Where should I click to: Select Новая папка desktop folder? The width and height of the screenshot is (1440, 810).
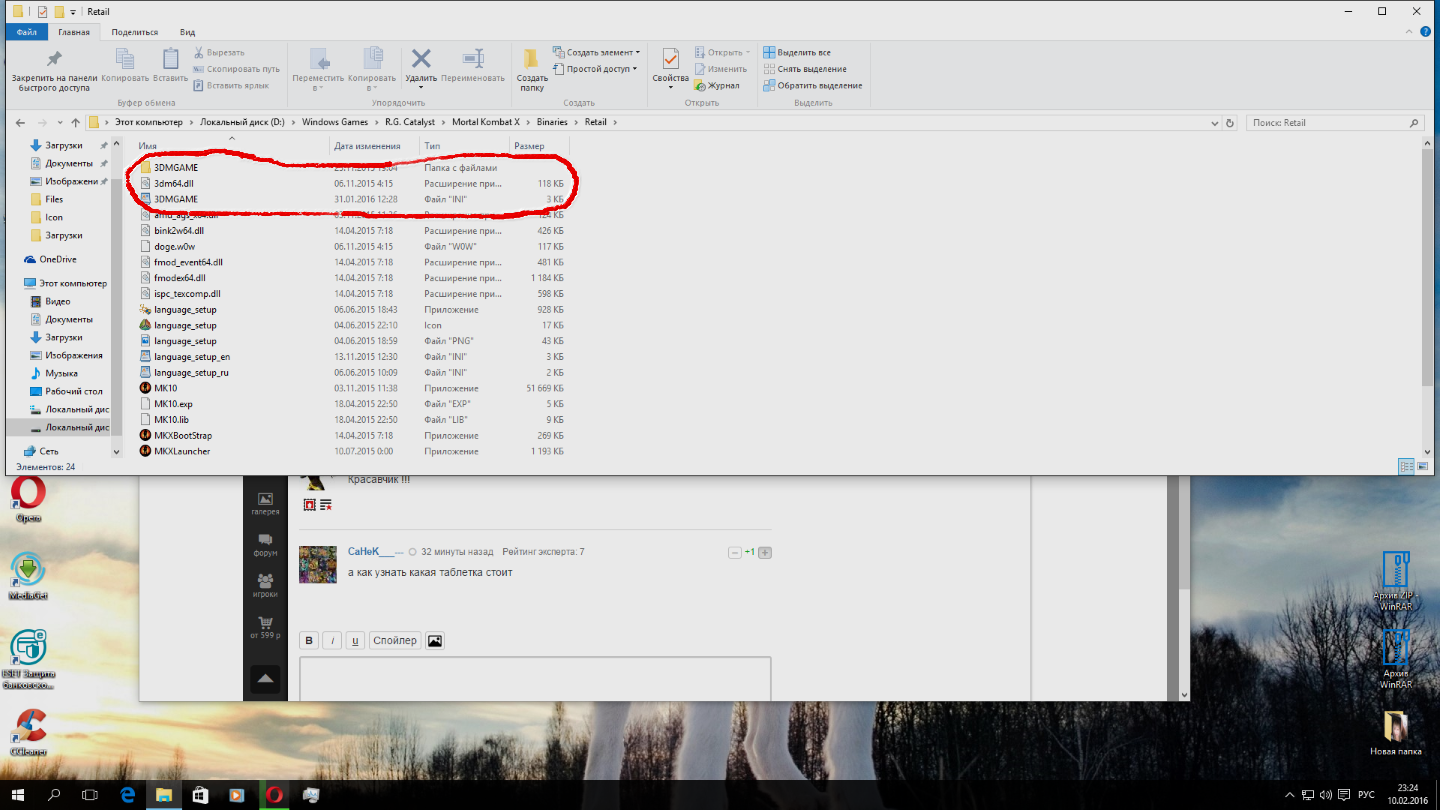click(1396, 733)
